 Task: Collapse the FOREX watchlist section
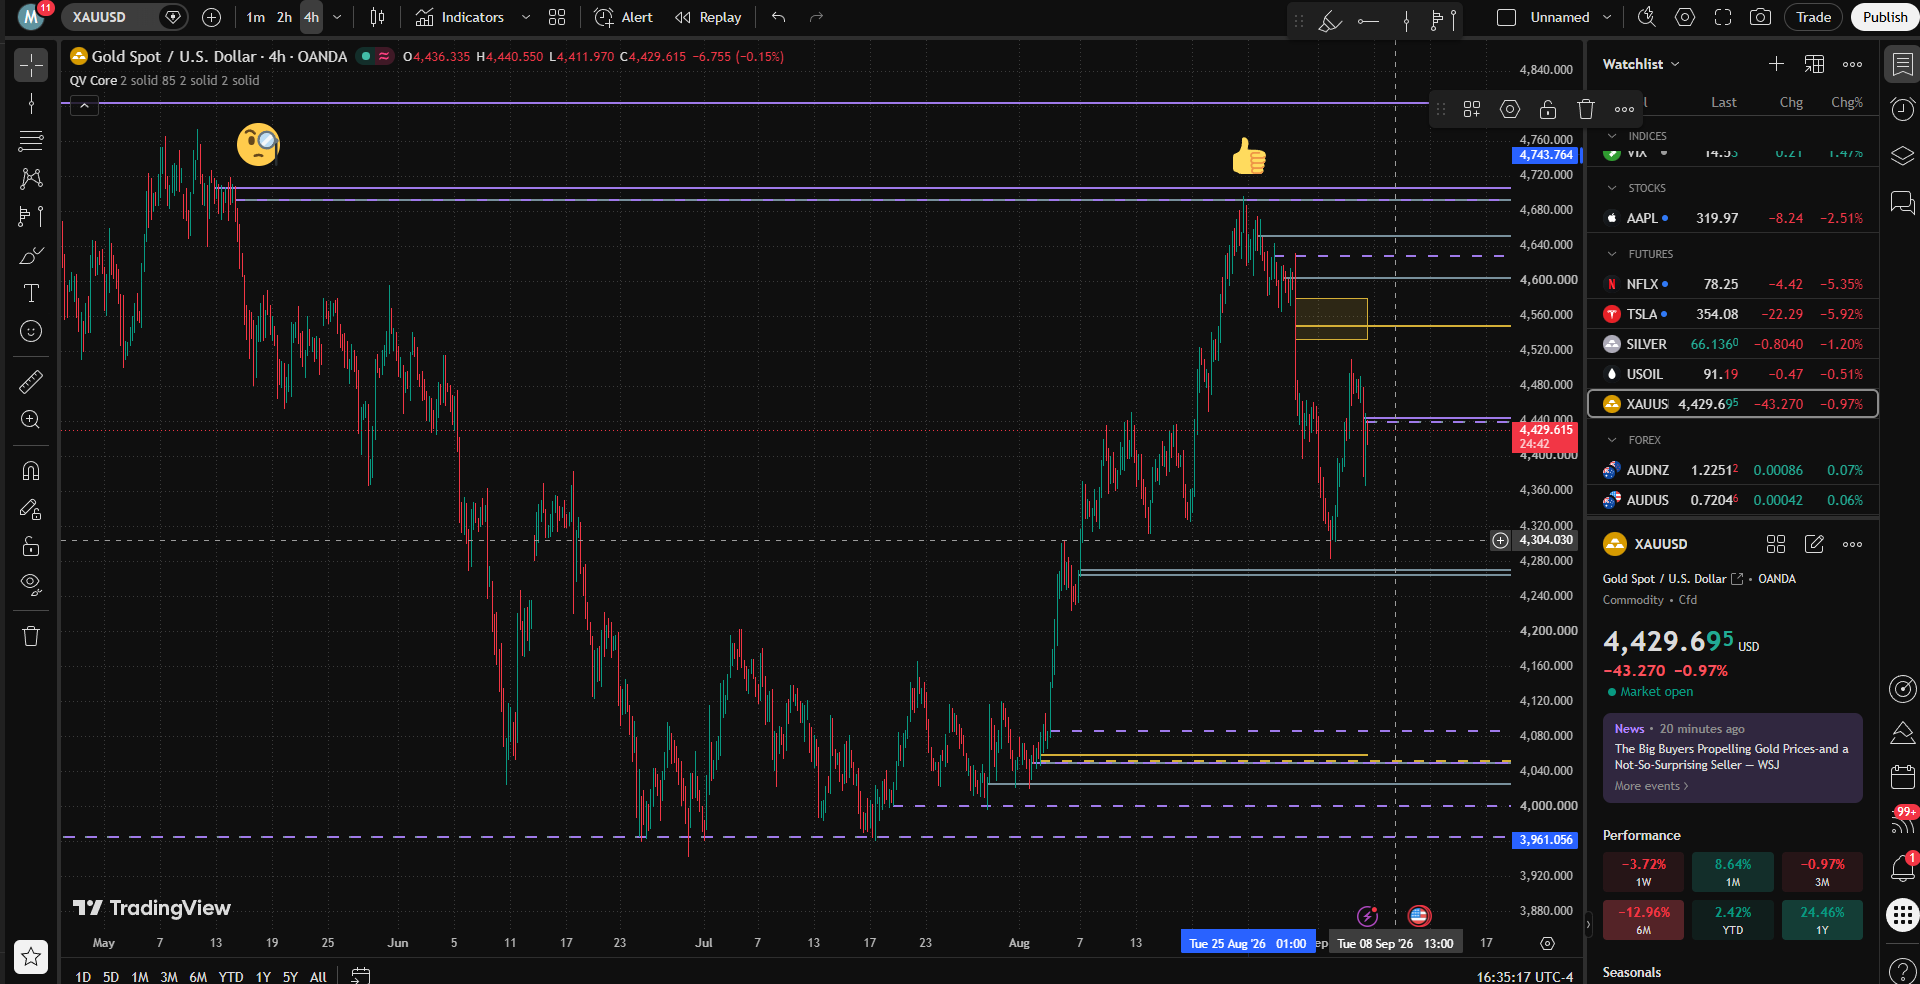coord(1612,440)
